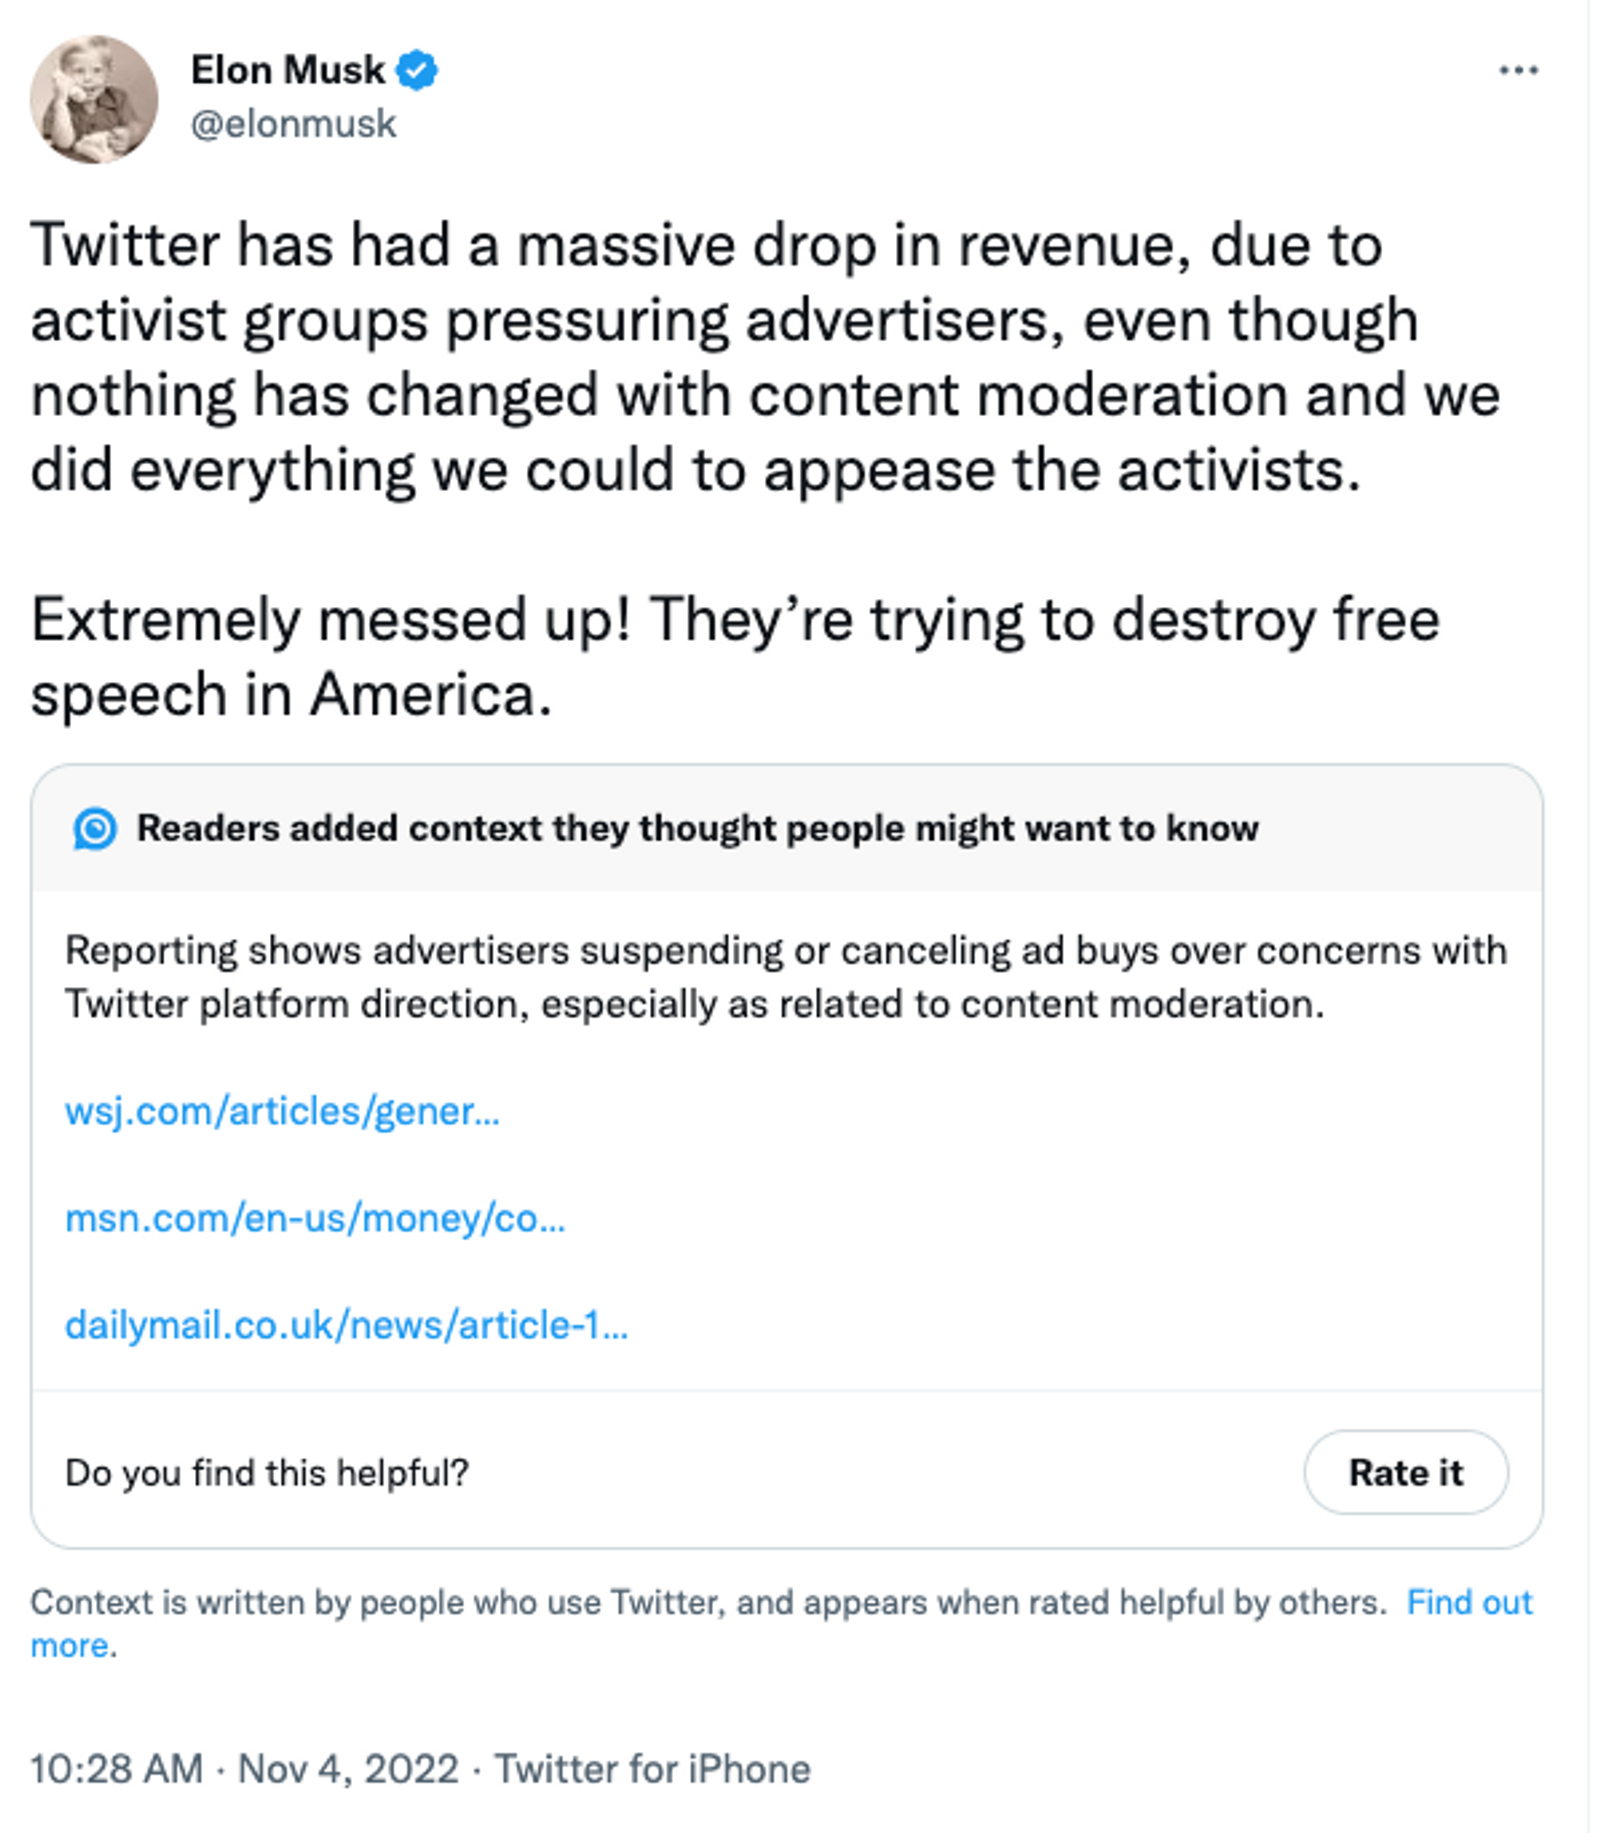Click the Rate it button
Viewport: 1600px width, 1833px height.
pyautogui.click(x=1406, y=1472)
